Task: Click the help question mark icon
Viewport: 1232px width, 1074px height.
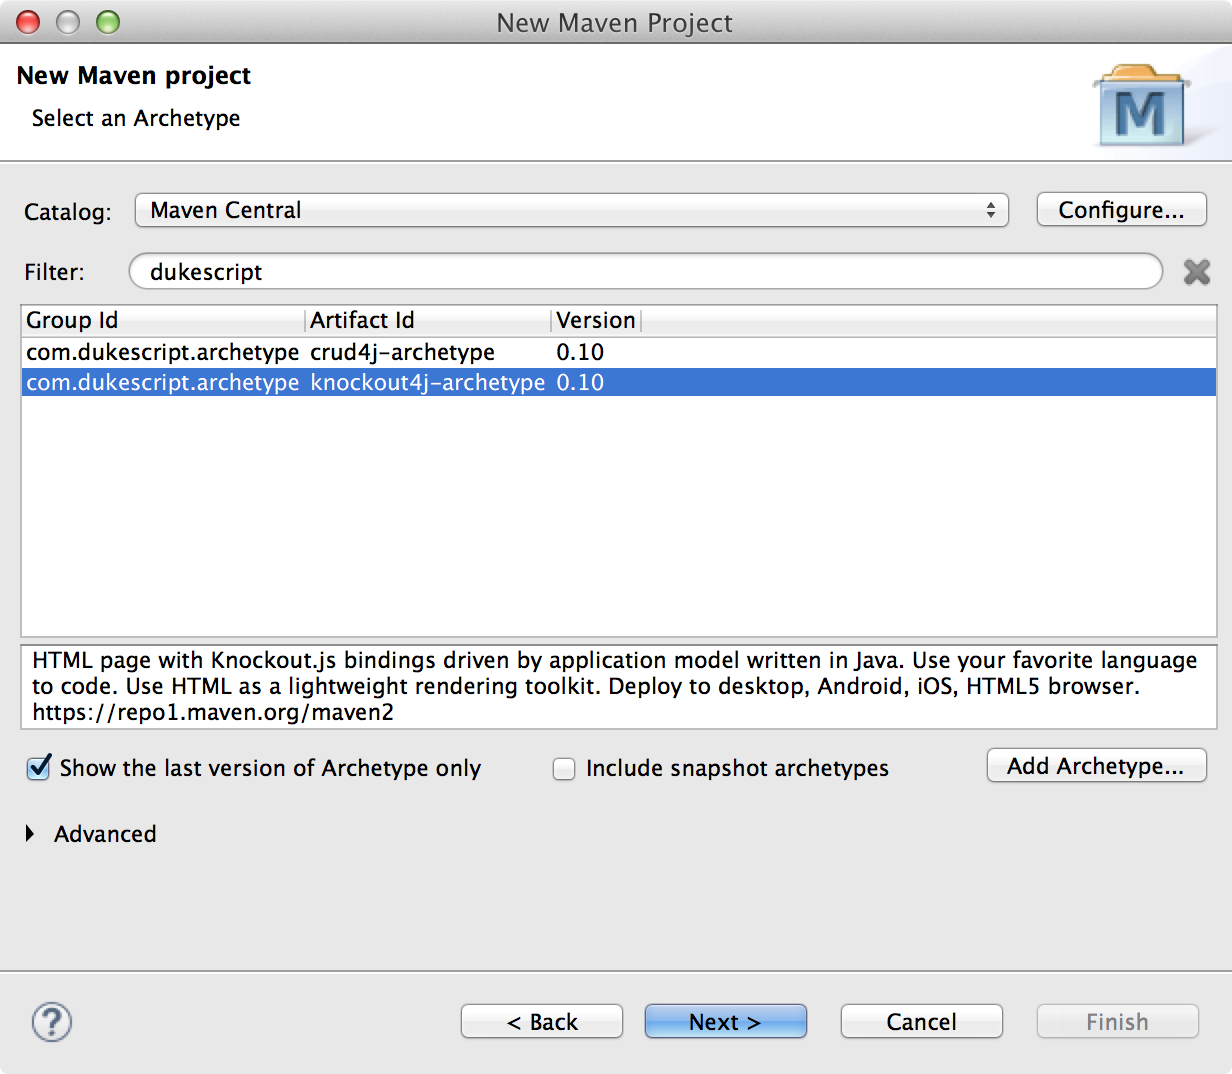Action: (x=52, y=1022)
